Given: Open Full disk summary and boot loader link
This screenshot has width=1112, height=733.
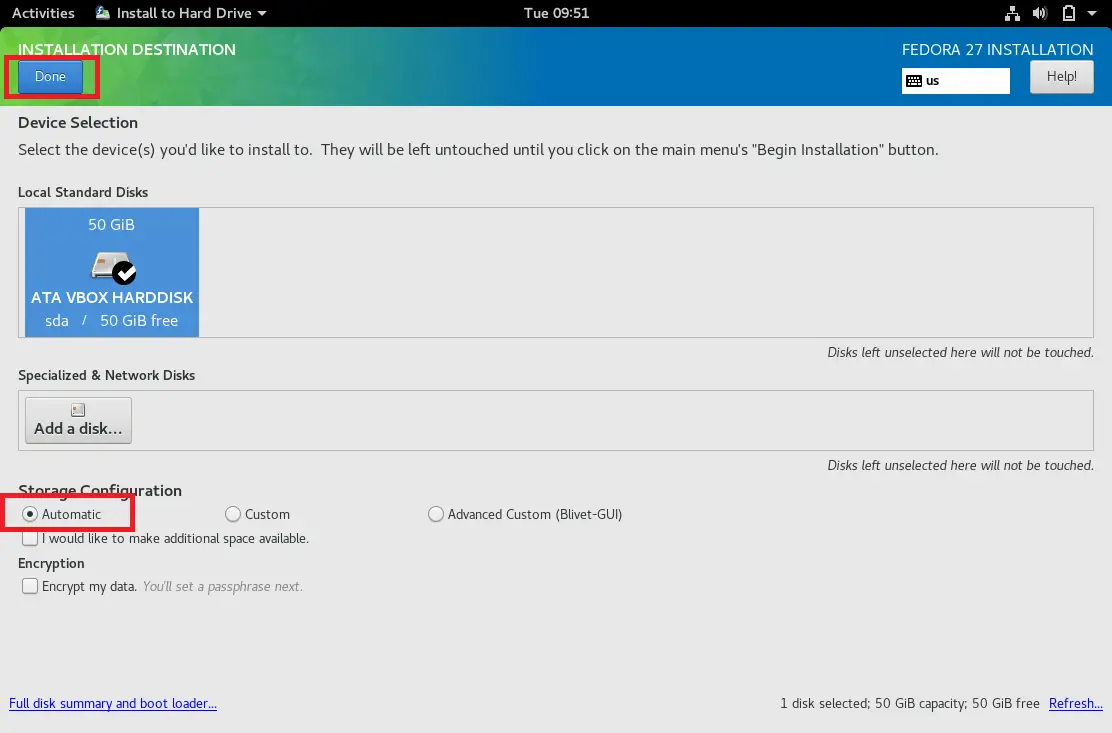Looking at the screenshot, I should pos(113,703).
